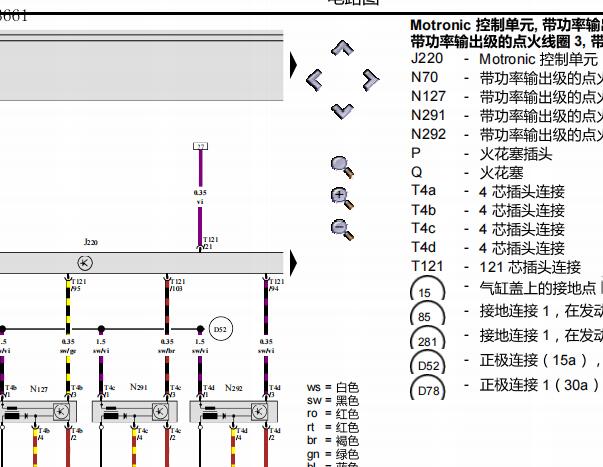Screen dimensions: 603x467
Task: Click the T121/103 pin label
Action: click(x=177, y=285)
